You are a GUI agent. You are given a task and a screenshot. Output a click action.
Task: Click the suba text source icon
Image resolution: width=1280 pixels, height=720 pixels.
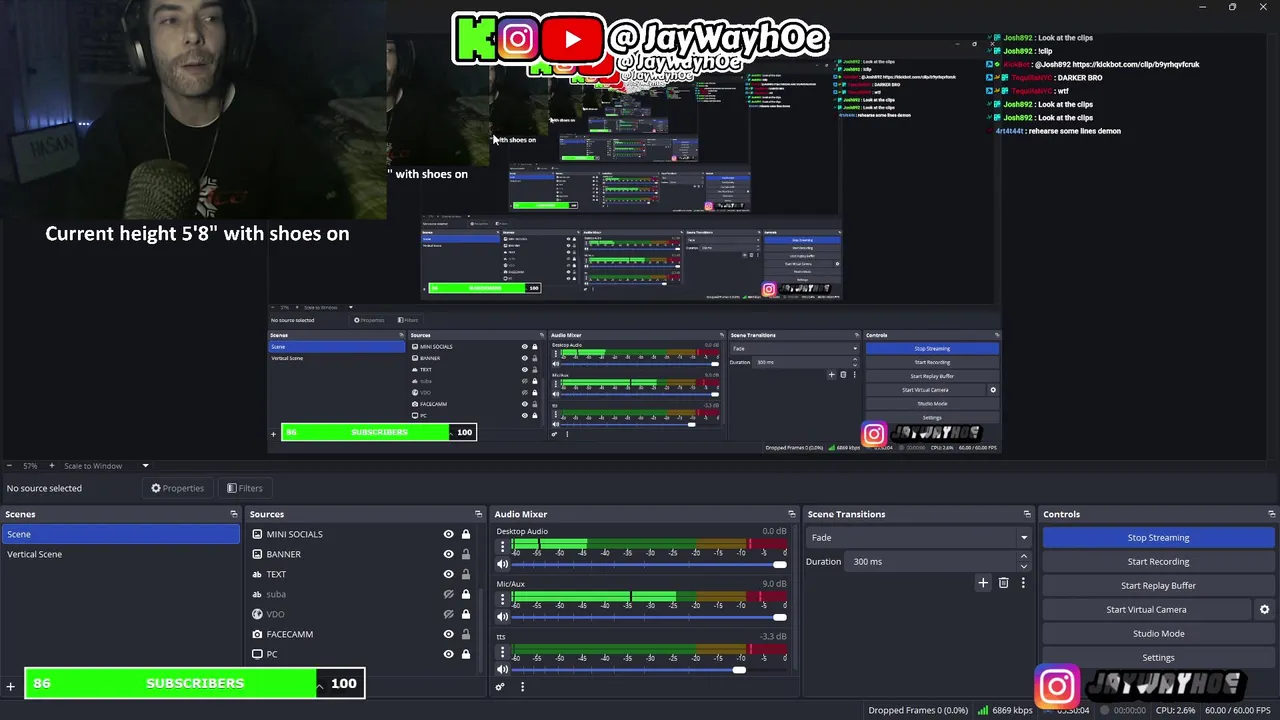pyautogui.click(x=257, y=594)
